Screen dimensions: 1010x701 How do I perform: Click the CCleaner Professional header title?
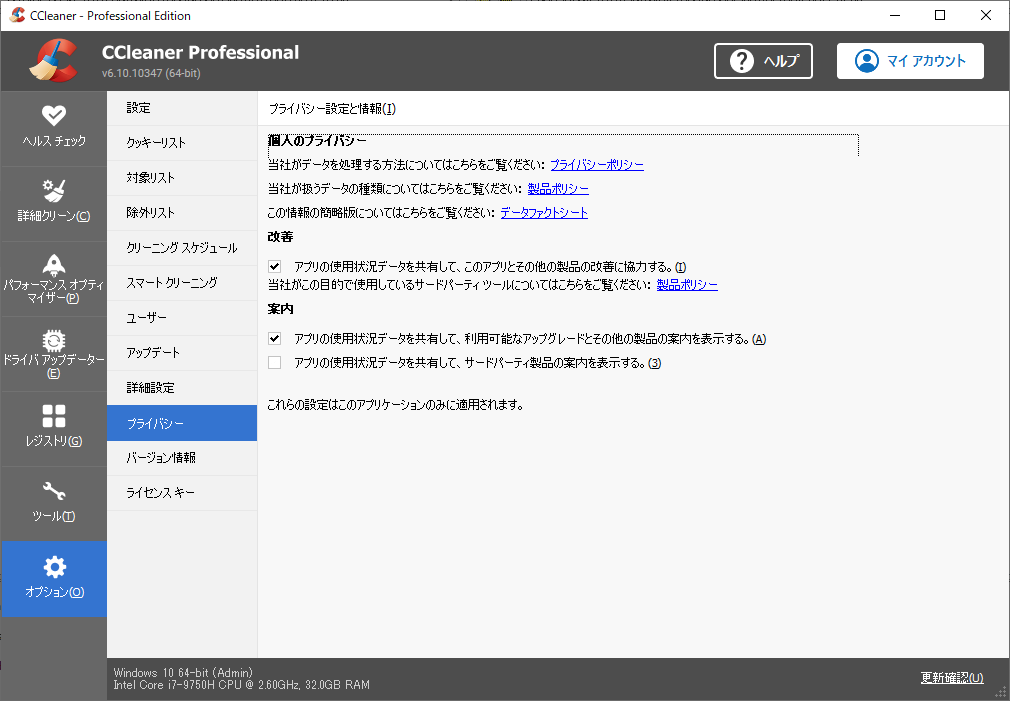200,52
